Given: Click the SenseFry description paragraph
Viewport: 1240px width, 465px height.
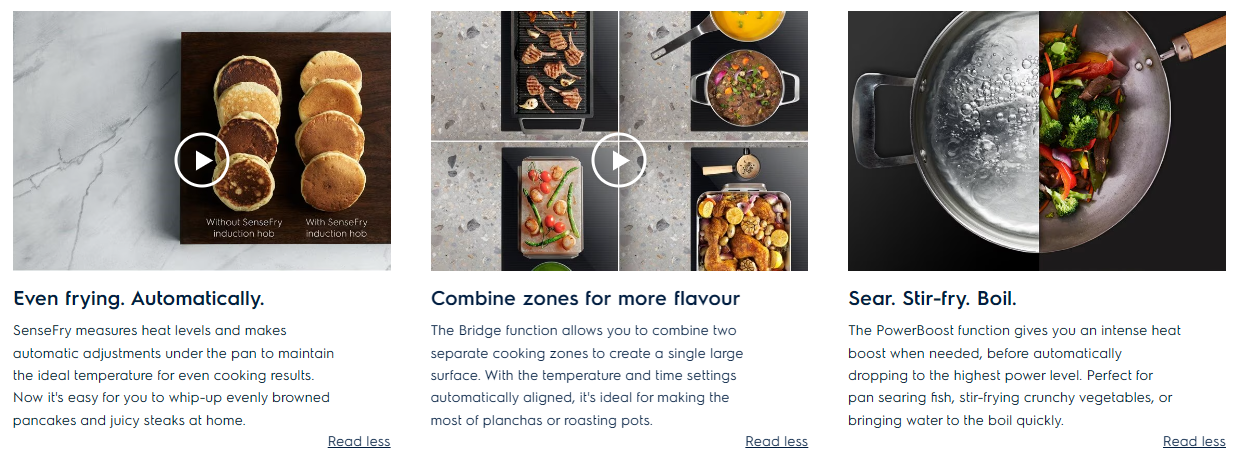Looking at the screenshot, I should (x=173, y=375).
